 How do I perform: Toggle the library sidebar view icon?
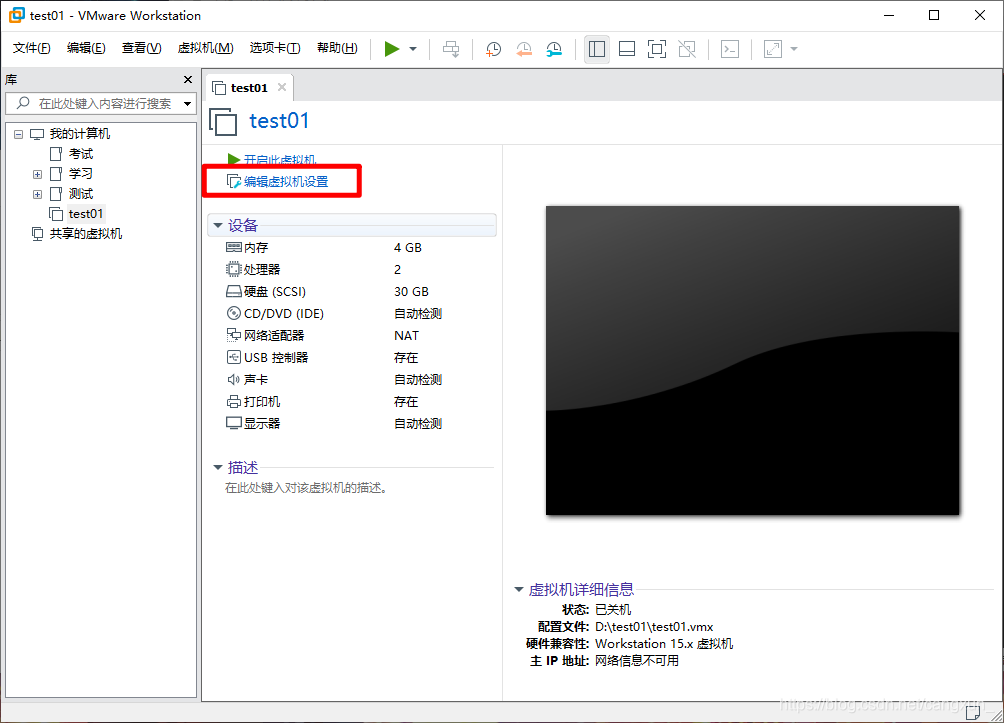point(597,49)
